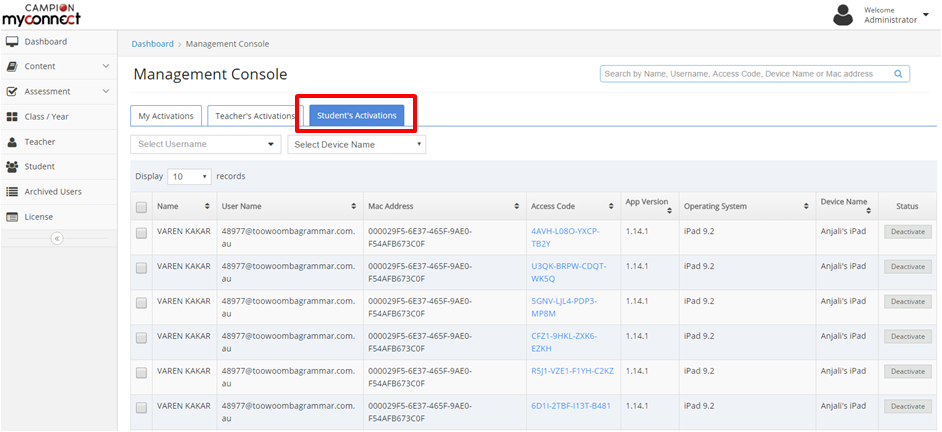Screen dimensions: 942x432
Task: Check the row with code CFZ1-9HKL-ZXK6-EZKH
Action: click(x=141, y=338)
